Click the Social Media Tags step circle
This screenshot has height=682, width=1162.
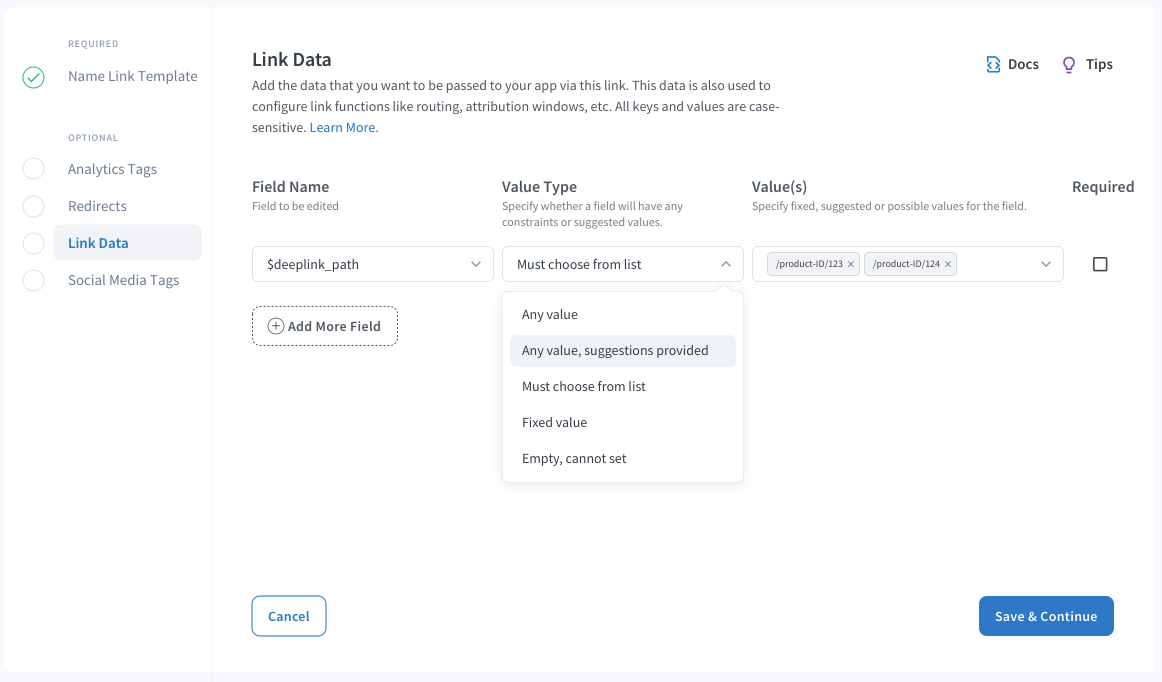pyautogui.click(x=33, y=281)
